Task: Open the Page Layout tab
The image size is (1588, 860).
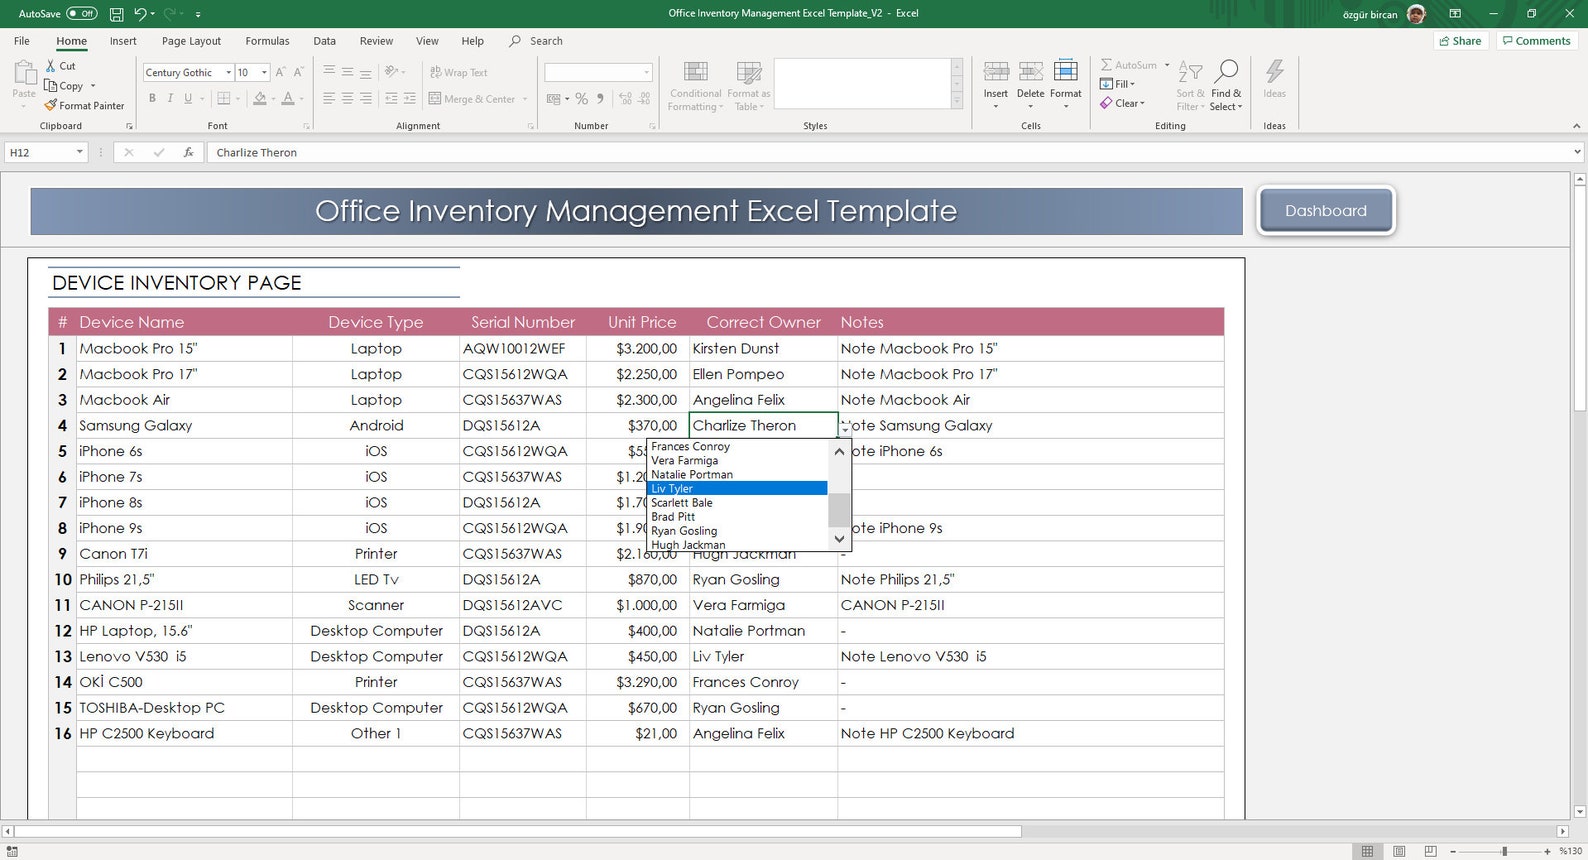Action: 191,41
